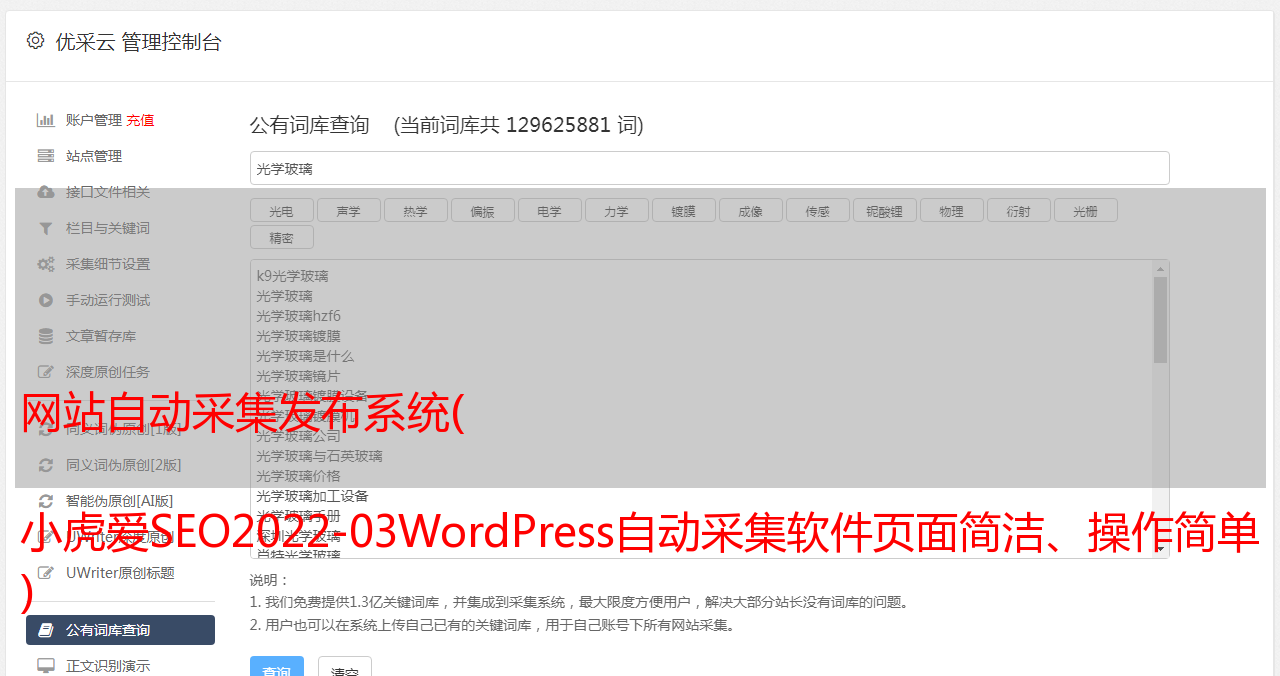Select the 力学 tag
The height and width of the screenshot is (676, 1280).
(616, 210)
